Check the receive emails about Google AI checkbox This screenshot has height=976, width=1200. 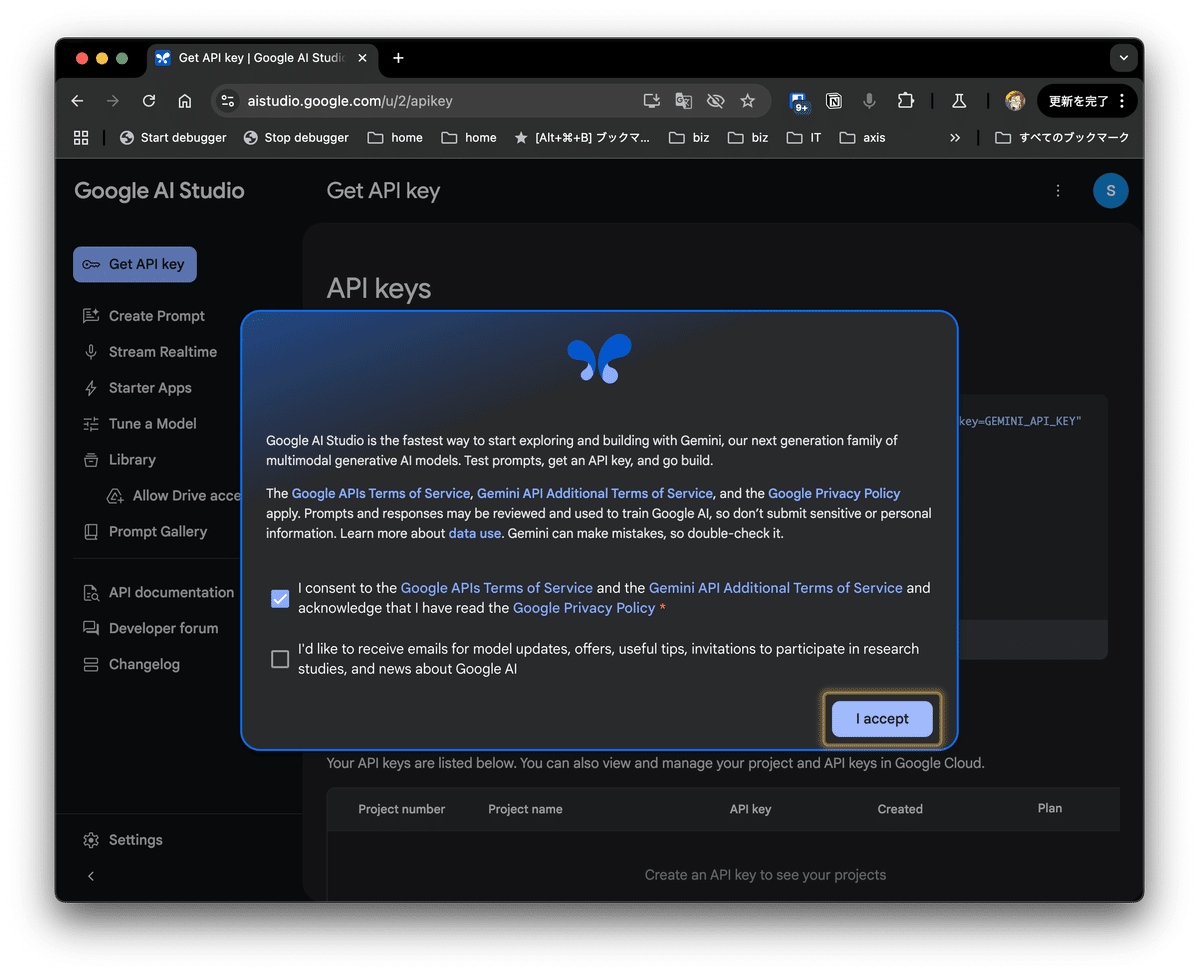pos(280,659)
